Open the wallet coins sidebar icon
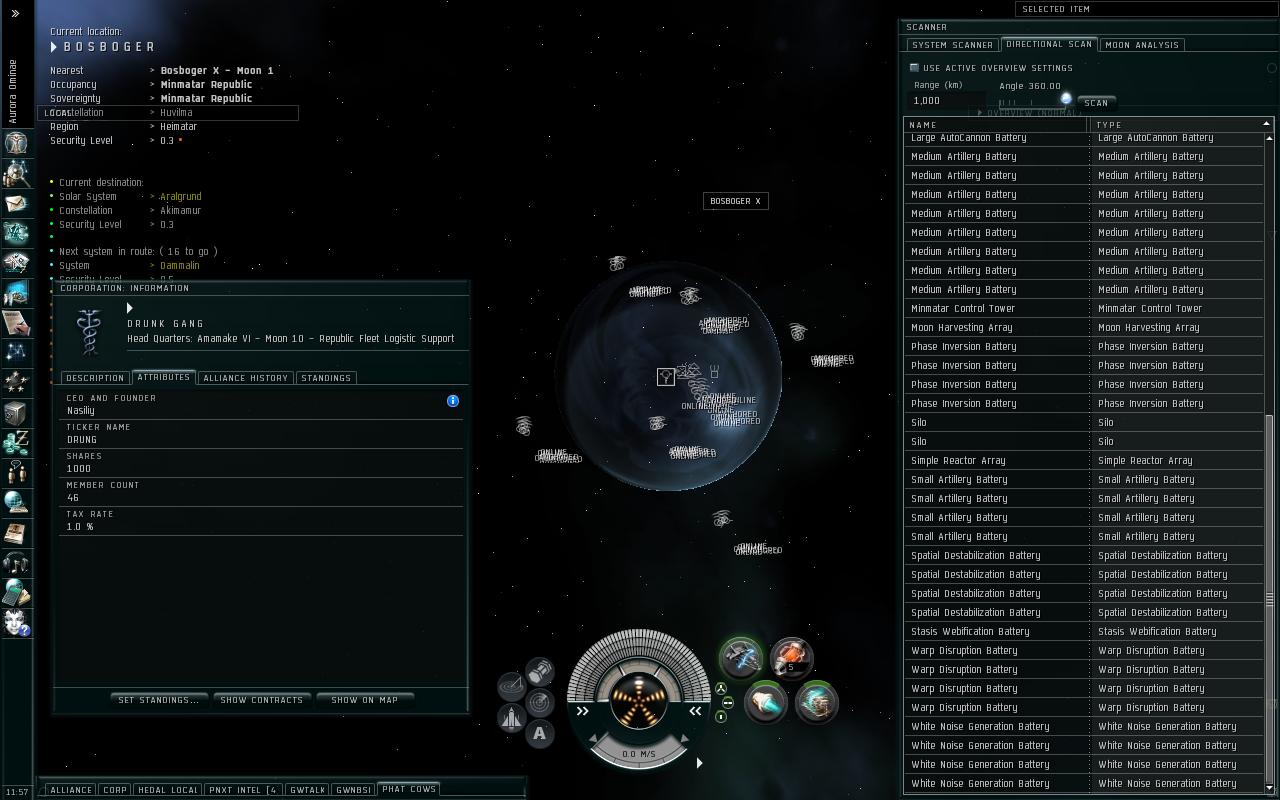Viewport: 1280px width, 800px height. 16,442
